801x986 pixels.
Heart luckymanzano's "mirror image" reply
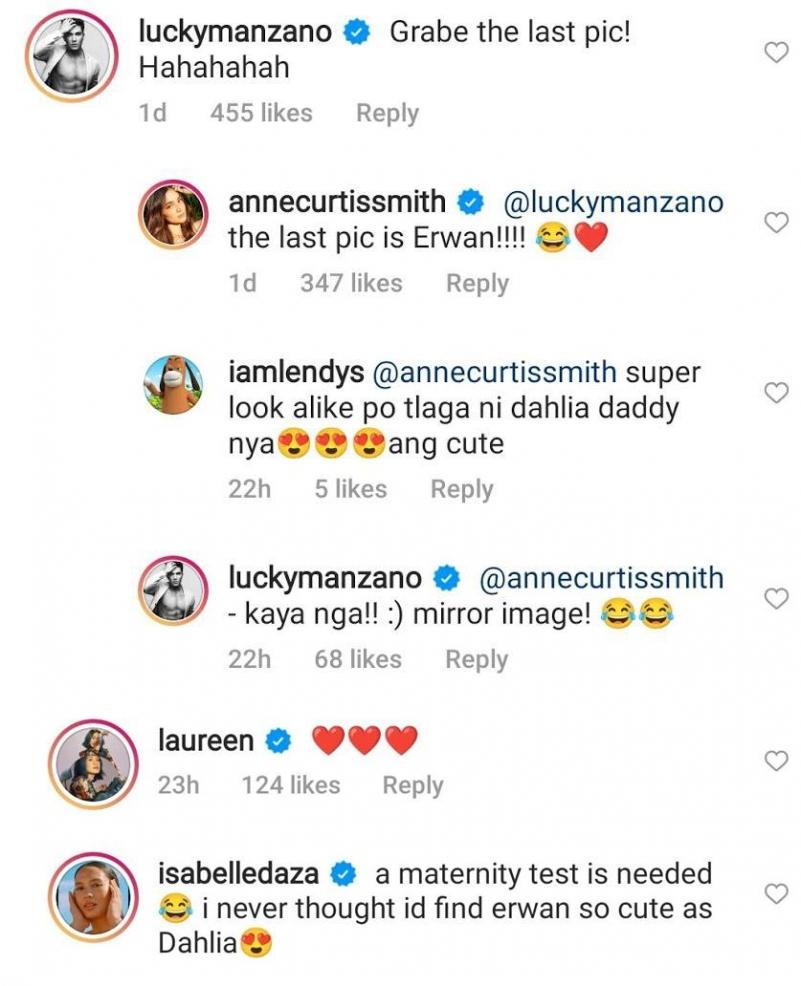point(776,598)
